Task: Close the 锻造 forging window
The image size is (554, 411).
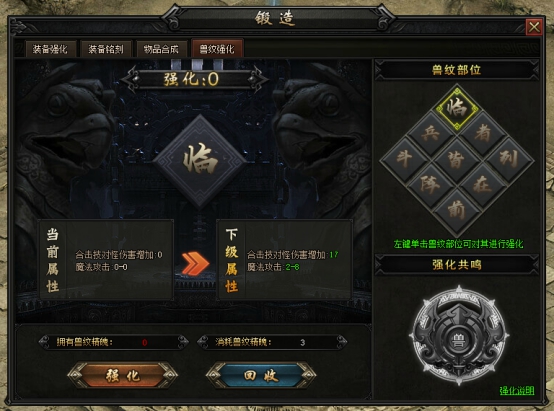Action: pos(534,27)
